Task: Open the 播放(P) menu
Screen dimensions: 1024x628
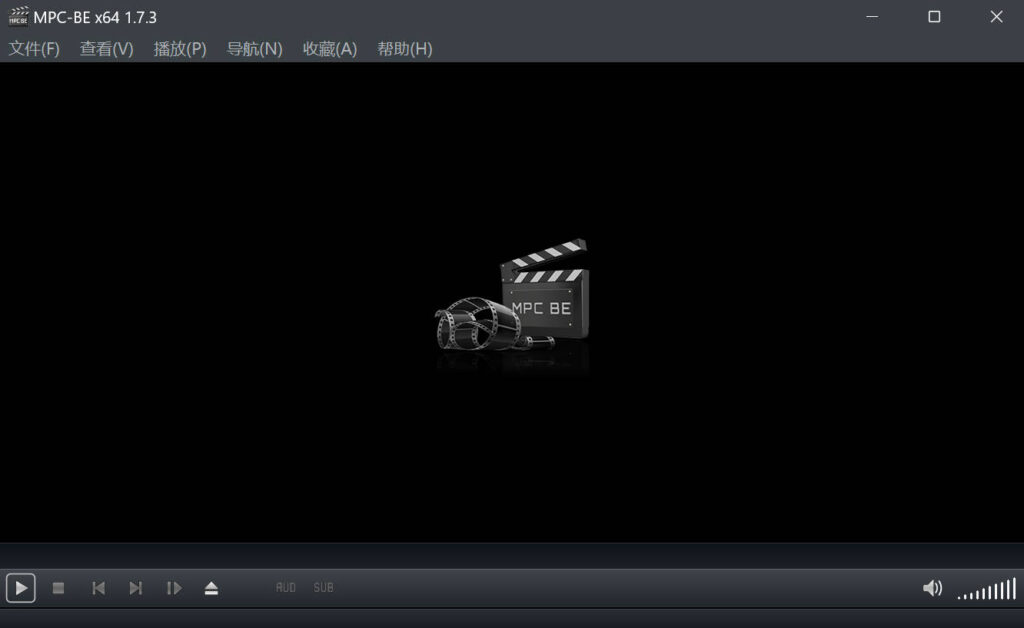Action: (x=180, y=49)
